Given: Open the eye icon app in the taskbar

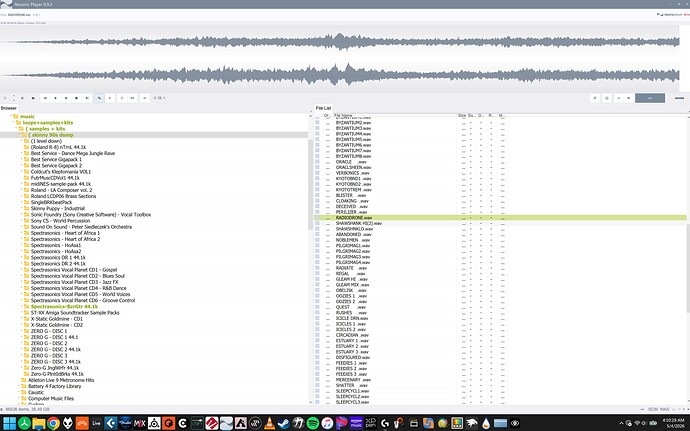Looking at the screenshot, I should click(514, 423).
